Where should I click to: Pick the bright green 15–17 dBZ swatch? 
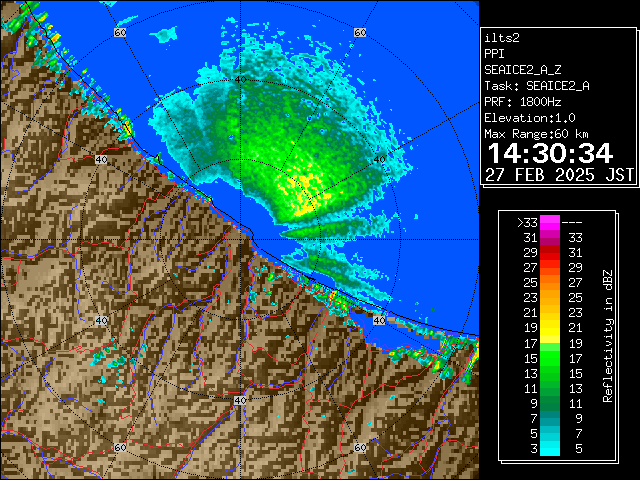(x=550, y=358)
